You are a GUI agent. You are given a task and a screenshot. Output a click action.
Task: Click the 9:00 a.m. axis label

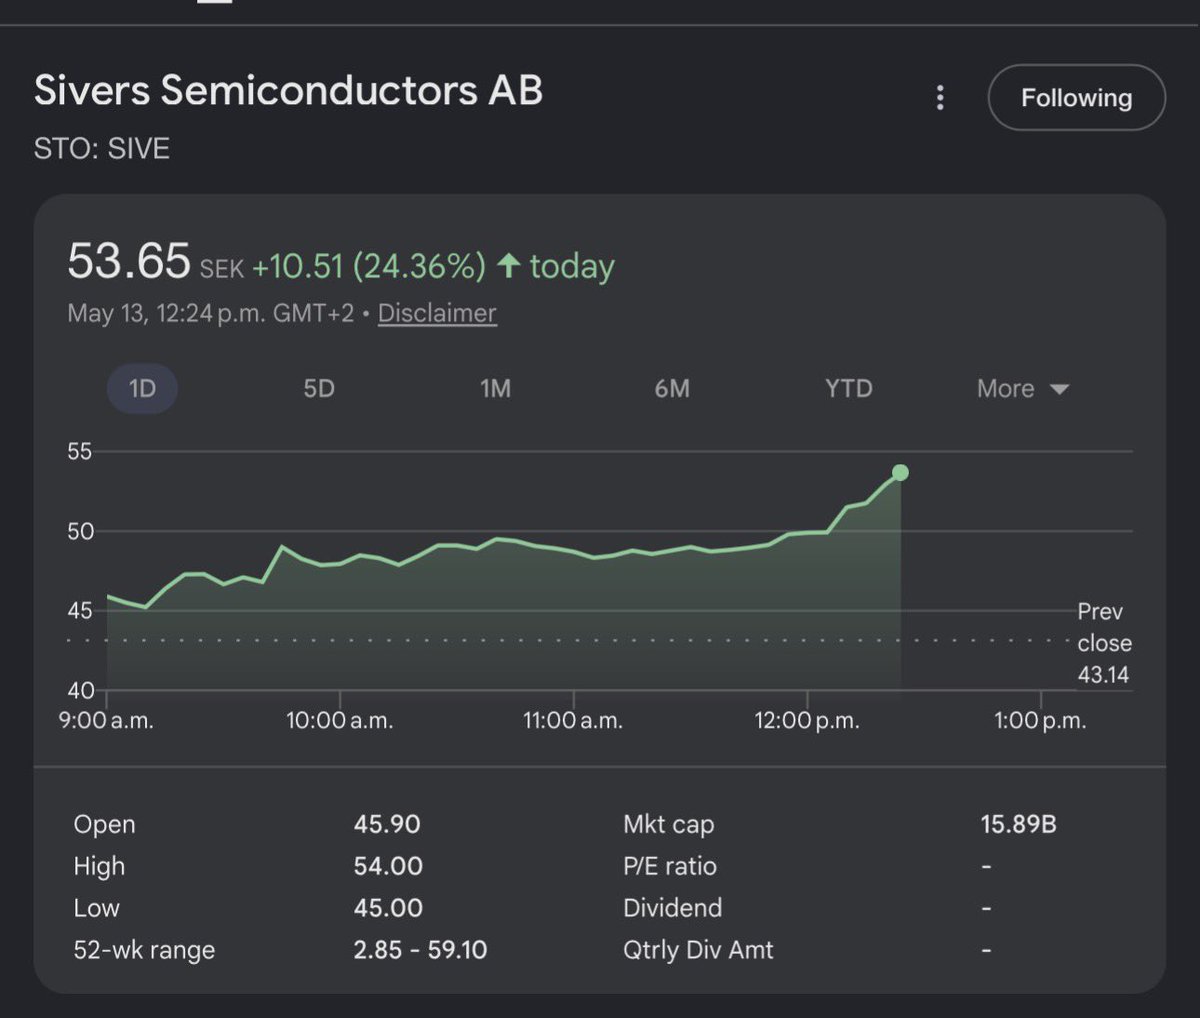coord(106,721)
